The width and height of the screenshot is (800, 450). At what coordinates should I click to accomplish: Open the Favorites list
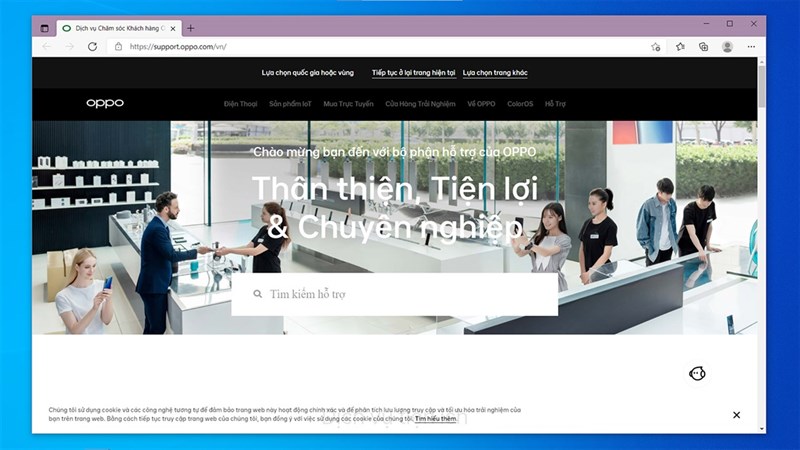(x=680, y=47)
